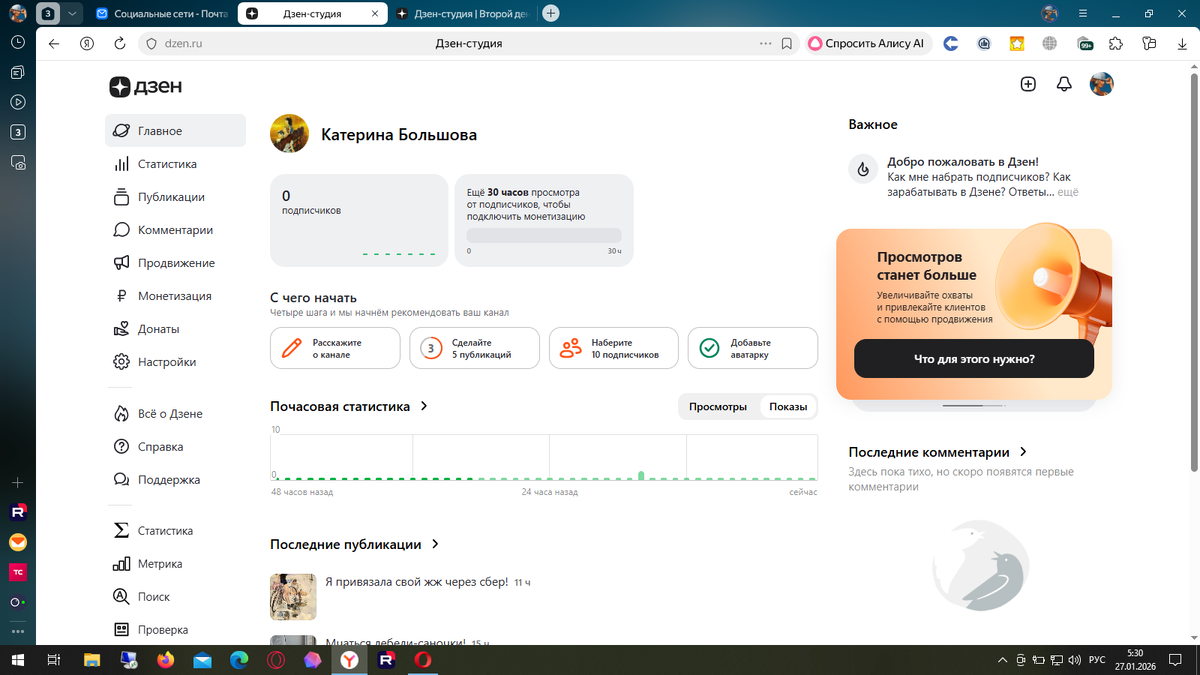This screenshot has width=1200, height=675.
Task: Open the Комментарии section
Action: pyautogui.click(x=175, y=230)
